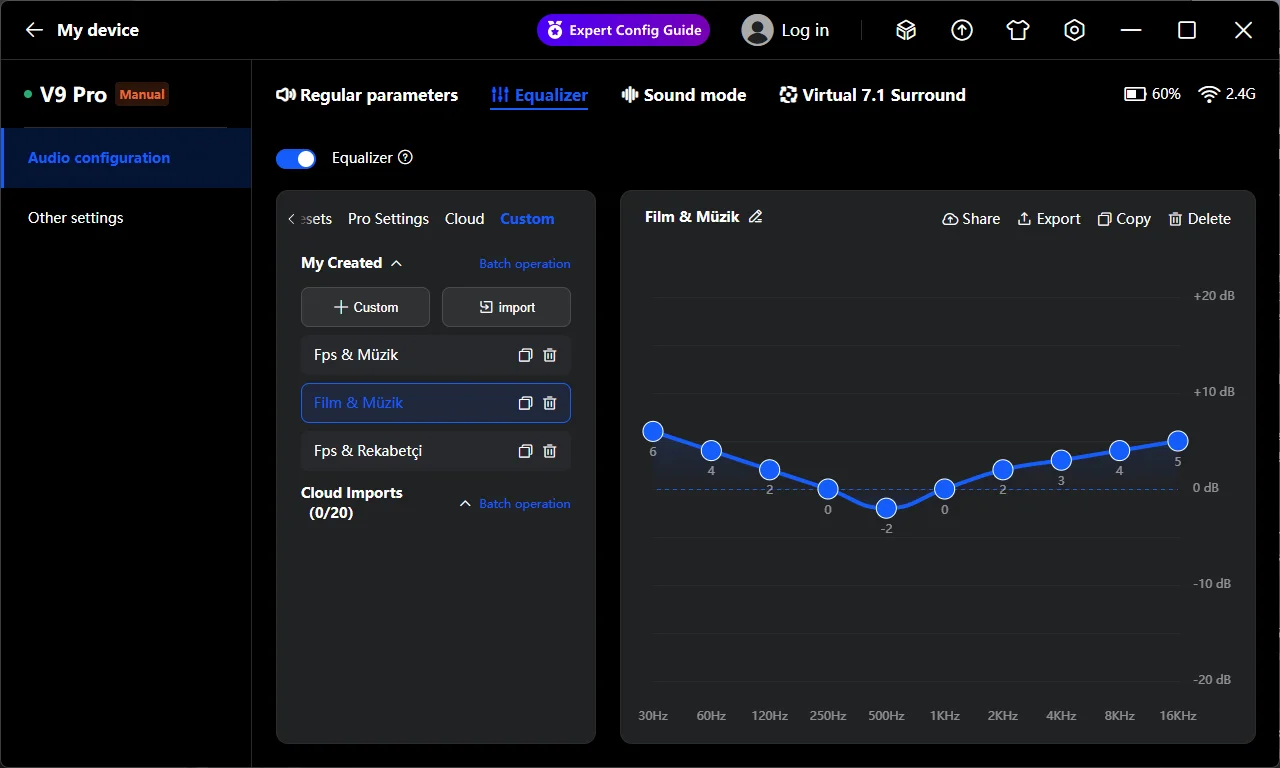Image resolution: width=1280 pixels, height=768 pixels.
Task: Open the Virtual 7.1 Surround tab
Action: pyautogui.click(x=872, y=95)
